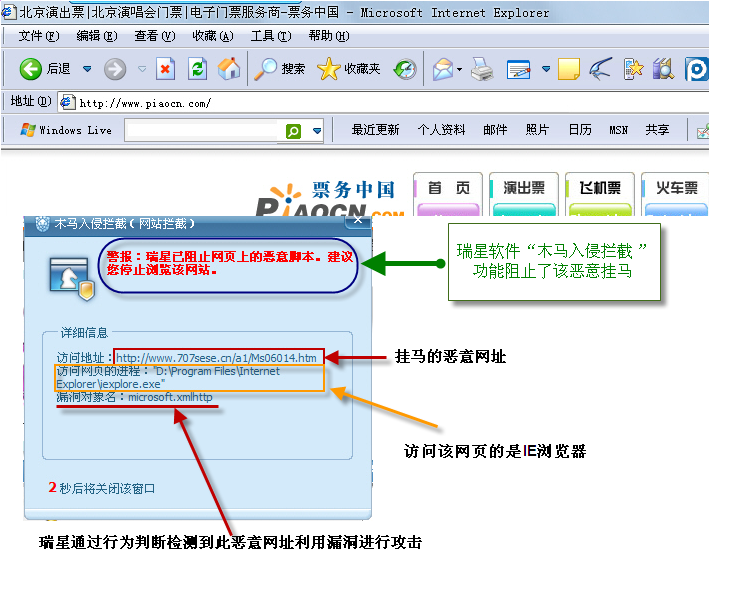Click the Forward navigation arrow
743x607 pixels.
pos(115,69)
